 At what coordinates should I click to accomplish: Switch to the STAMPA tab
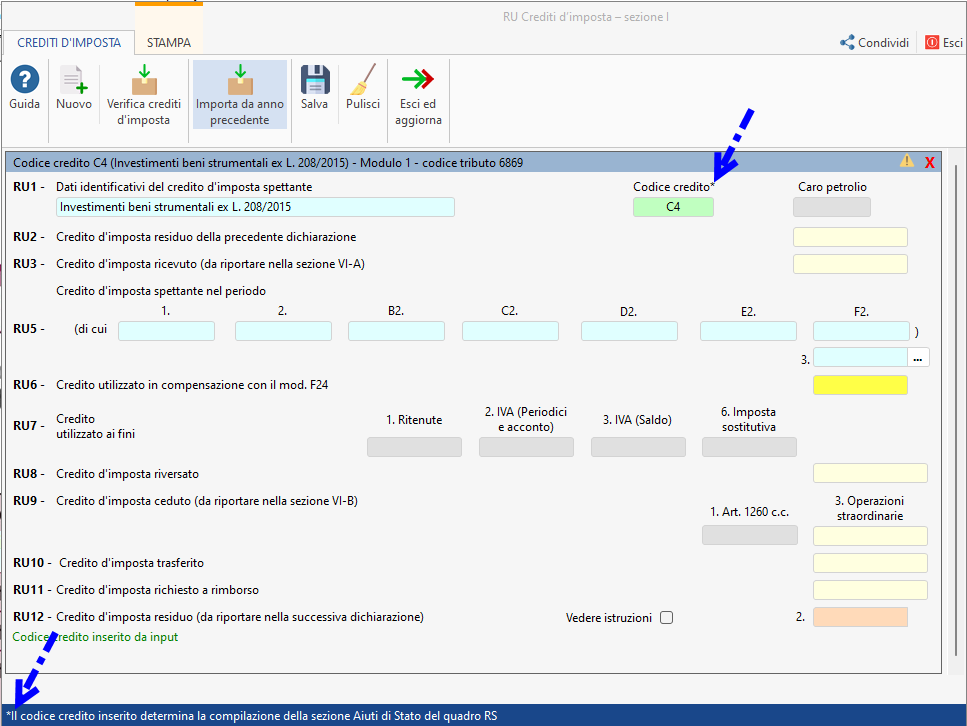click(169, 43)
